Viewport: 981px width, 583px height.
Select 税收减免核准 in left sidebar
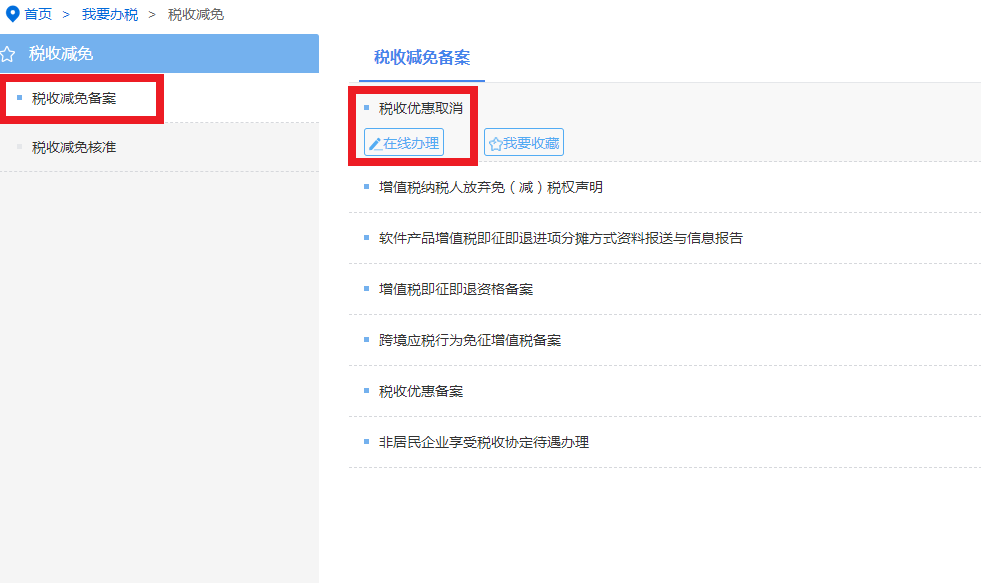click(74, 147)
